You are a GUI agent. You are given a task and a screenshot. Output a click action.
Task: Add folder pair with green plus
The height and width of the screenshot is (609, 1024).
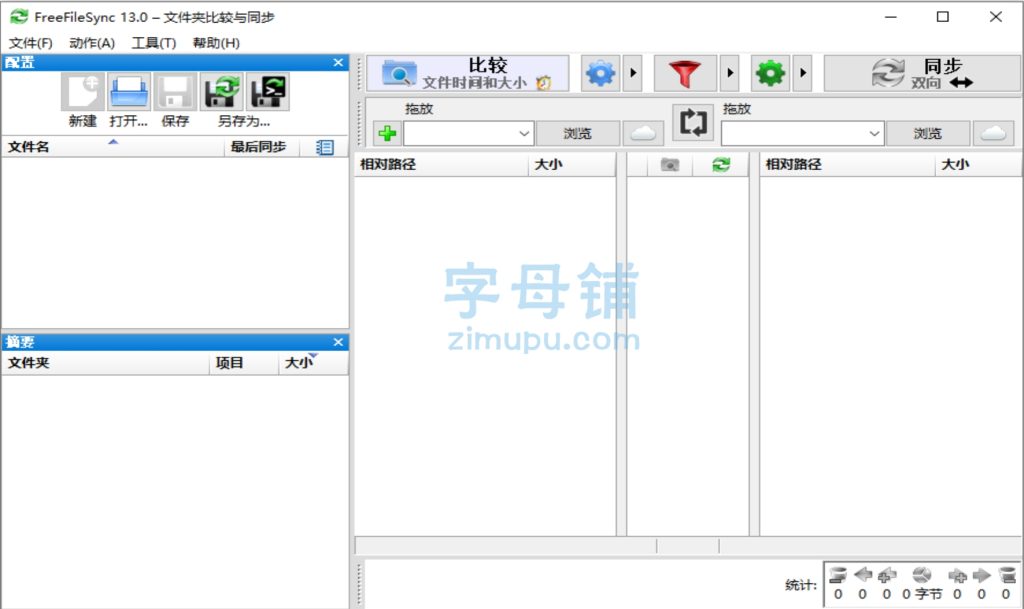[x=387, y=134]
